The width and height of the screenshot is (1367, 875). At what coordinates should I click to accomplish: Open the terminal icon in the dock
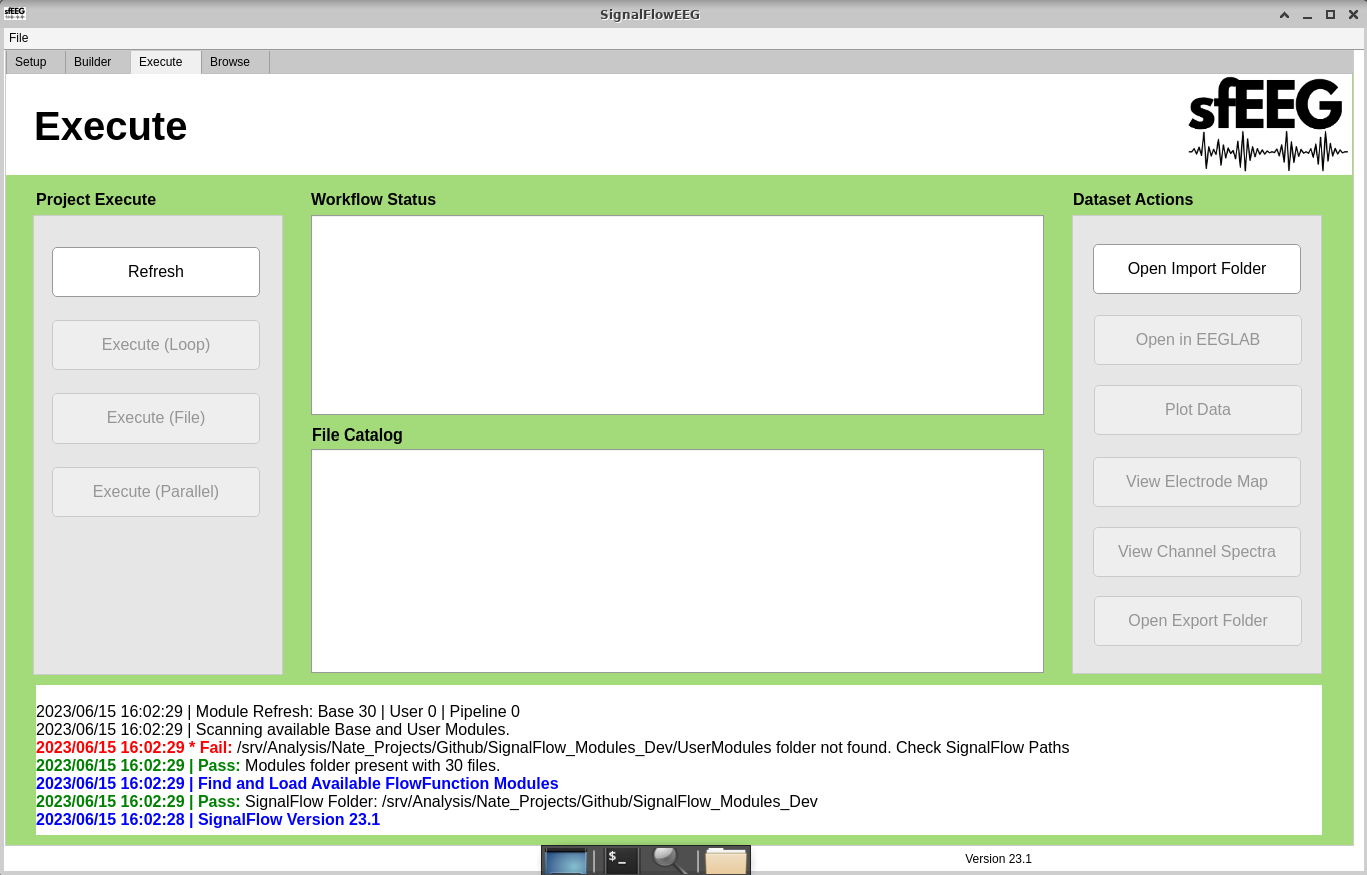(621, 860)
